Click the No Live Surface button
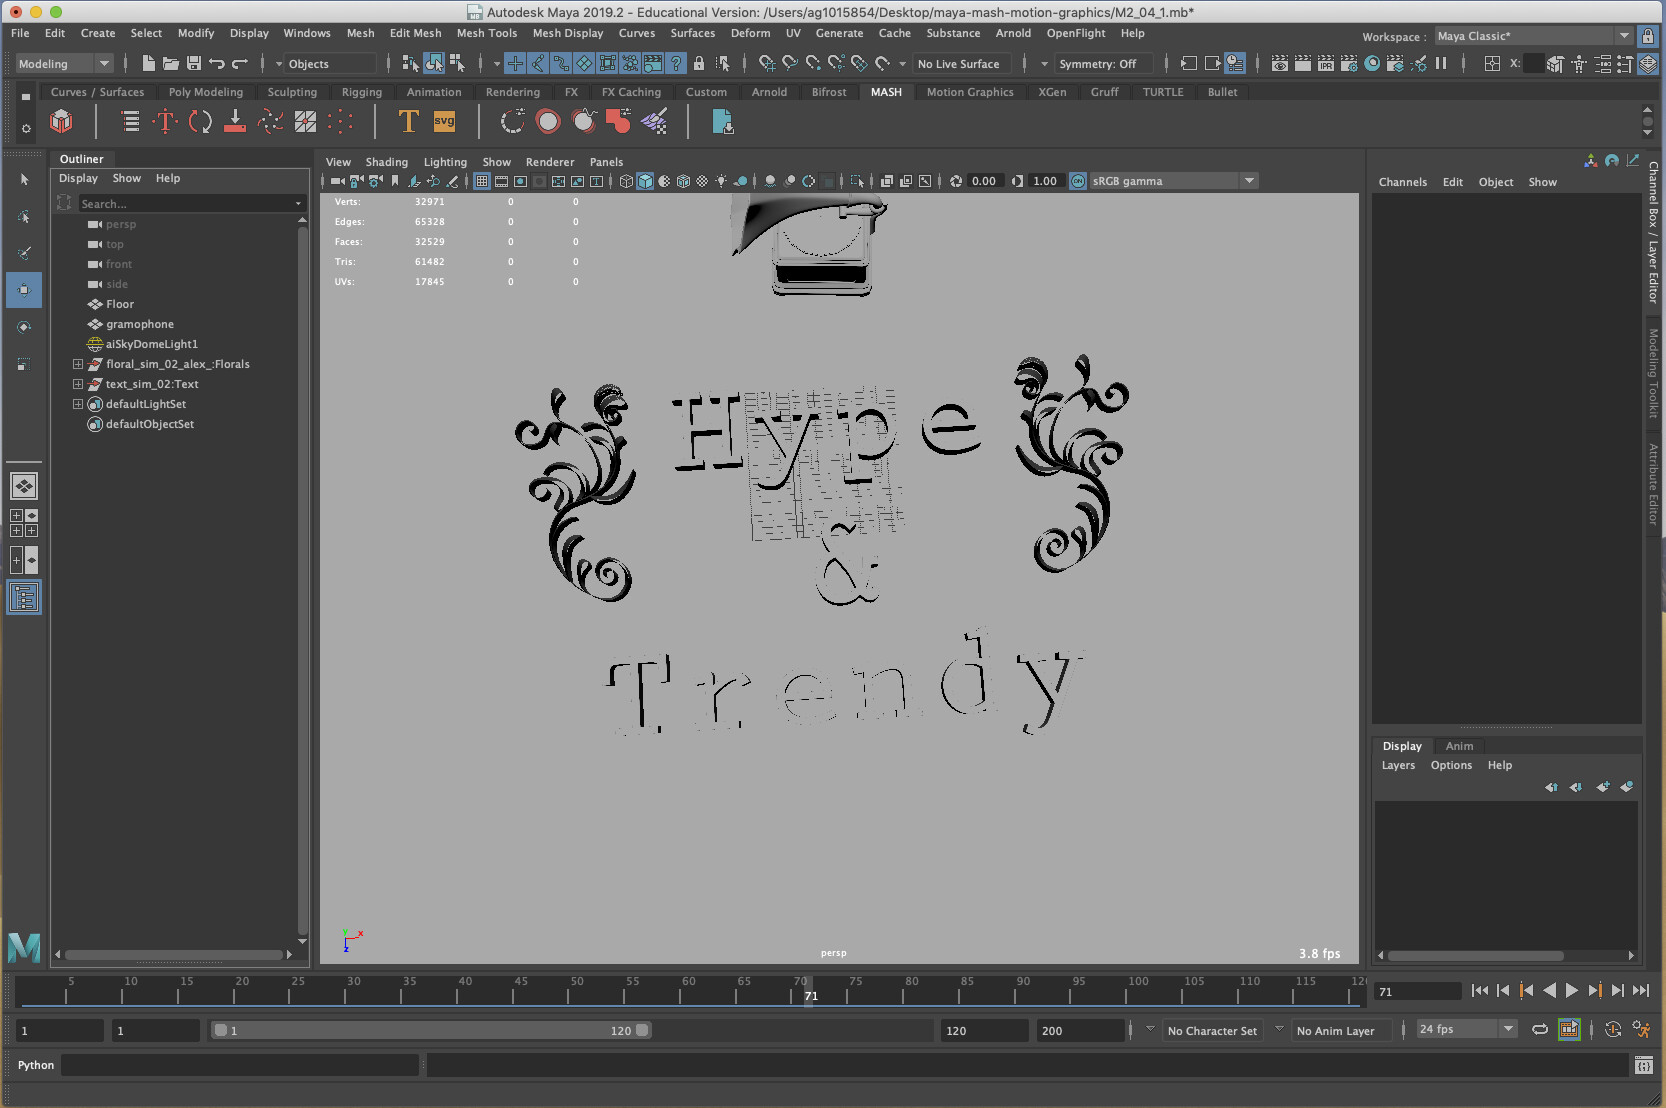The height and width of the screenshot is (1108, 1666). click(961, 63)
